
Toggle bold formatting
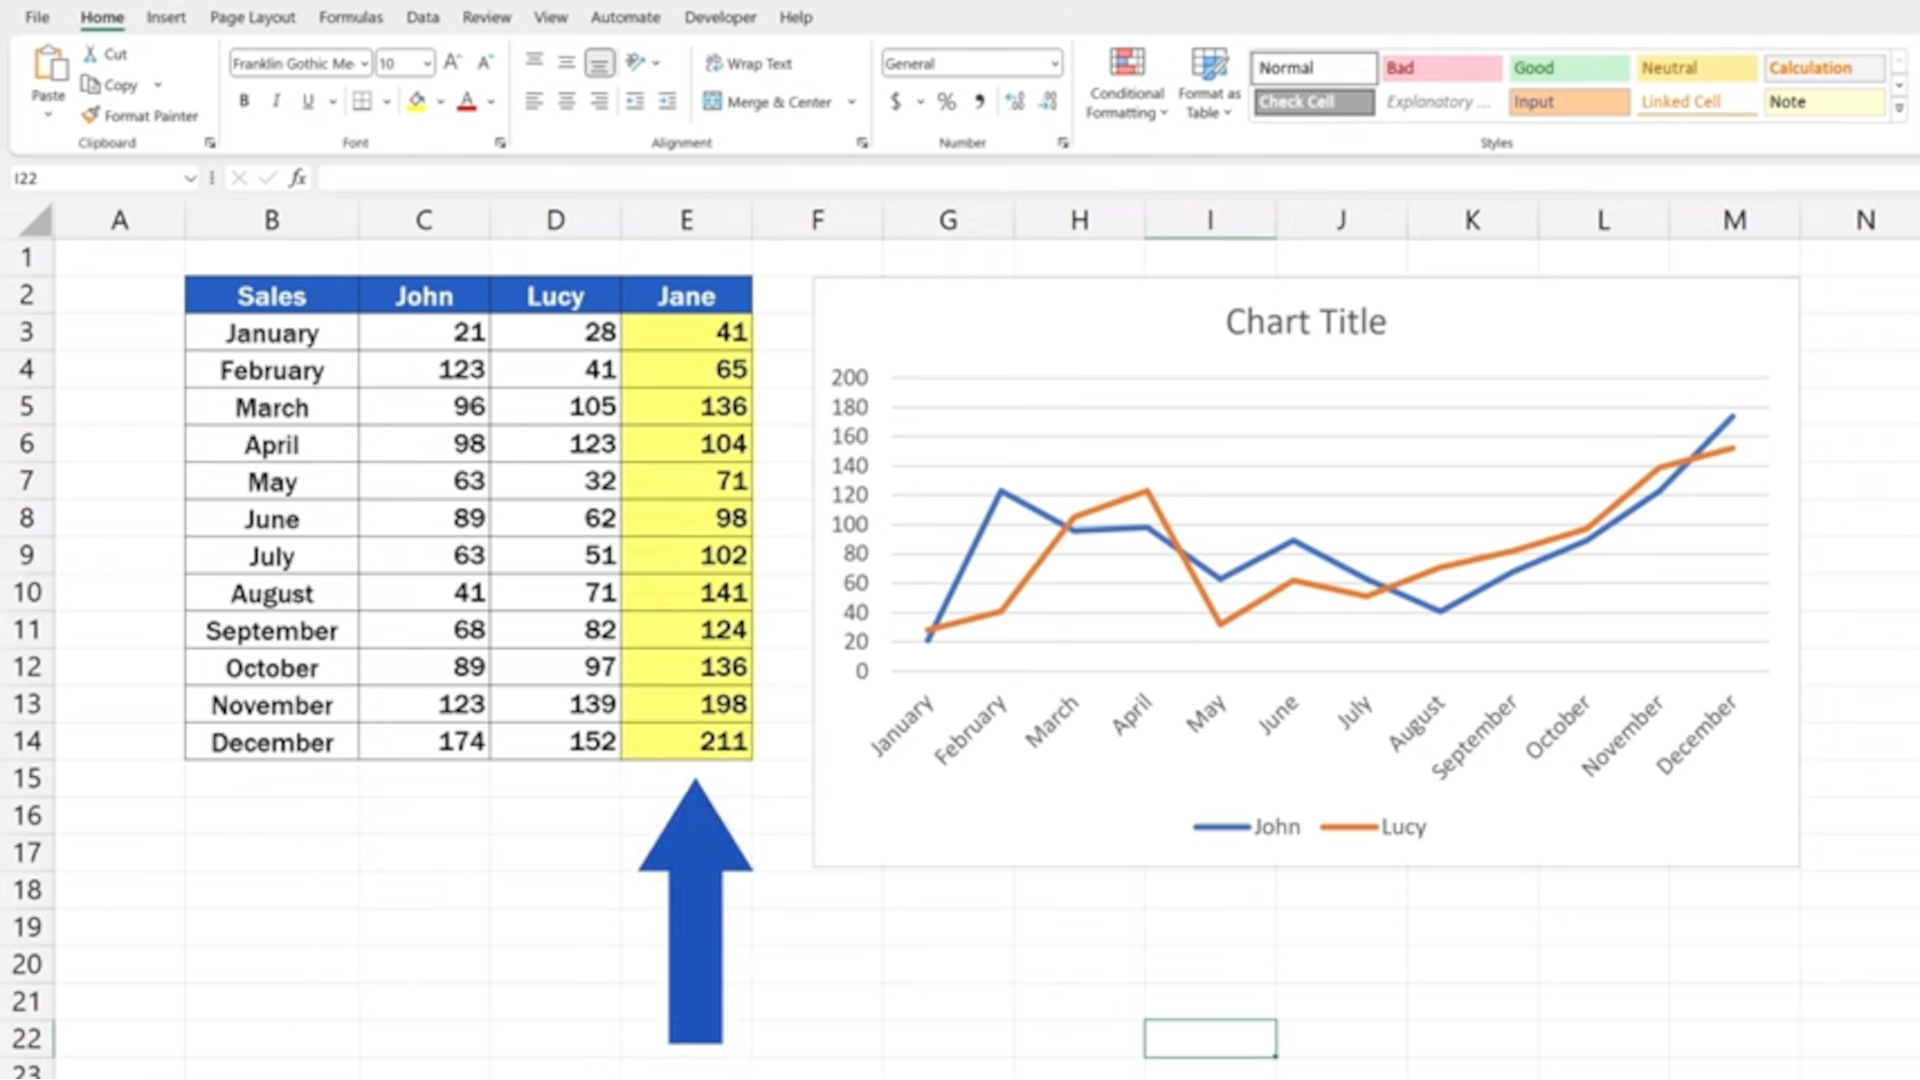243,101
